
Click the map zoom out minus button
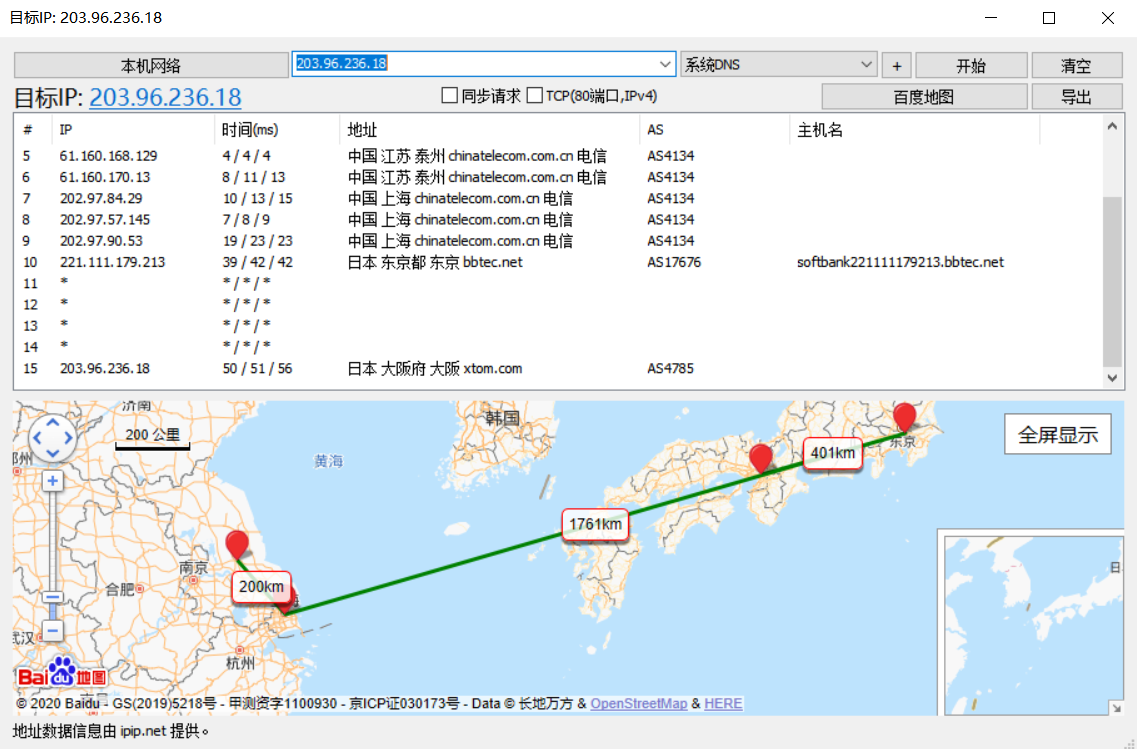[53, 631]
